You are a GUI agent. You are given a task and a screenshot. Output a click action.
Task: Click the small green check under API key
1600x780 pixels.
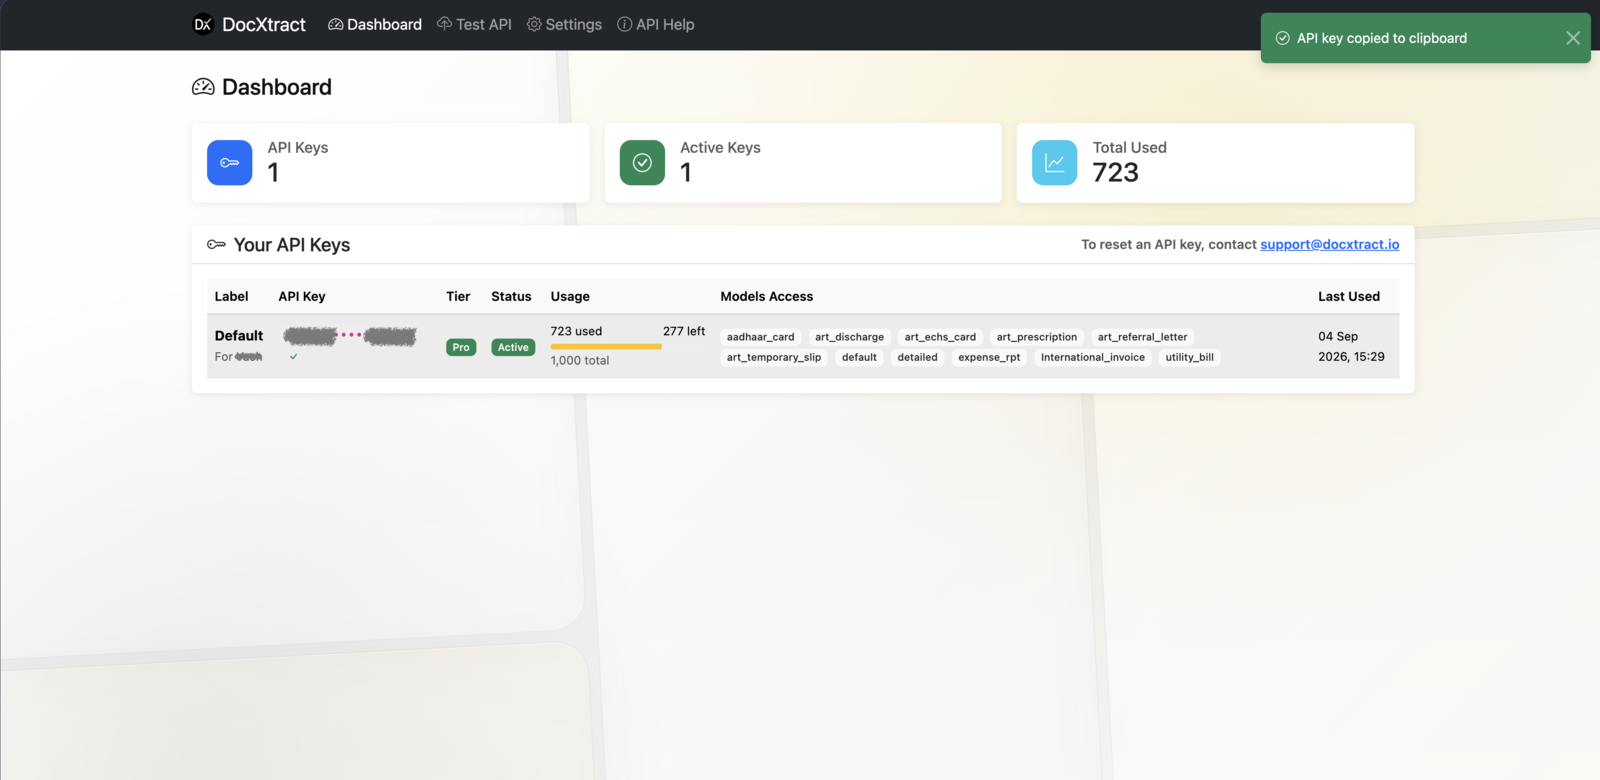coord(293,357)
